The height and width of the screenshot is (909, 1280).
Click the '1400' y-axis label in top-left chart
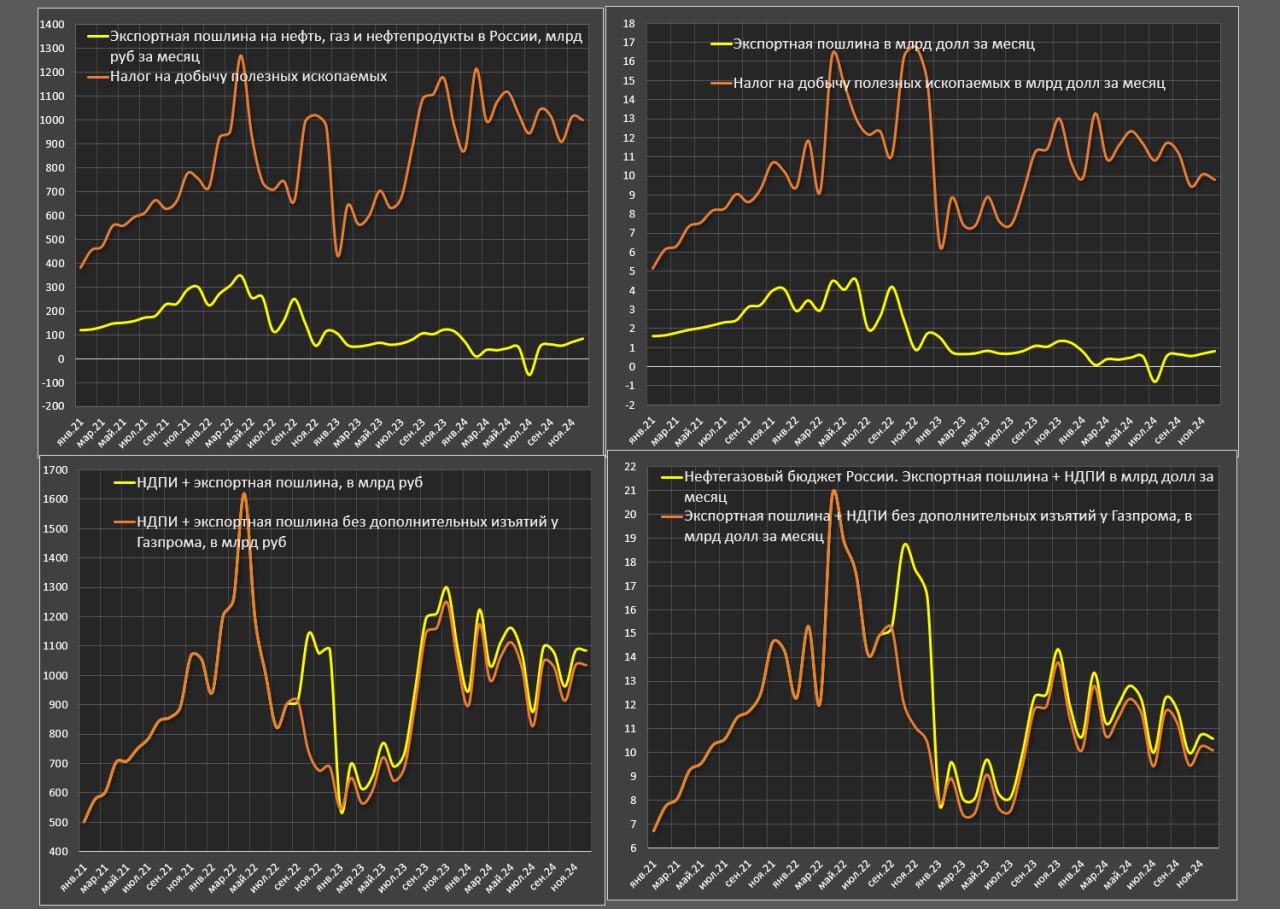[51, 24]
